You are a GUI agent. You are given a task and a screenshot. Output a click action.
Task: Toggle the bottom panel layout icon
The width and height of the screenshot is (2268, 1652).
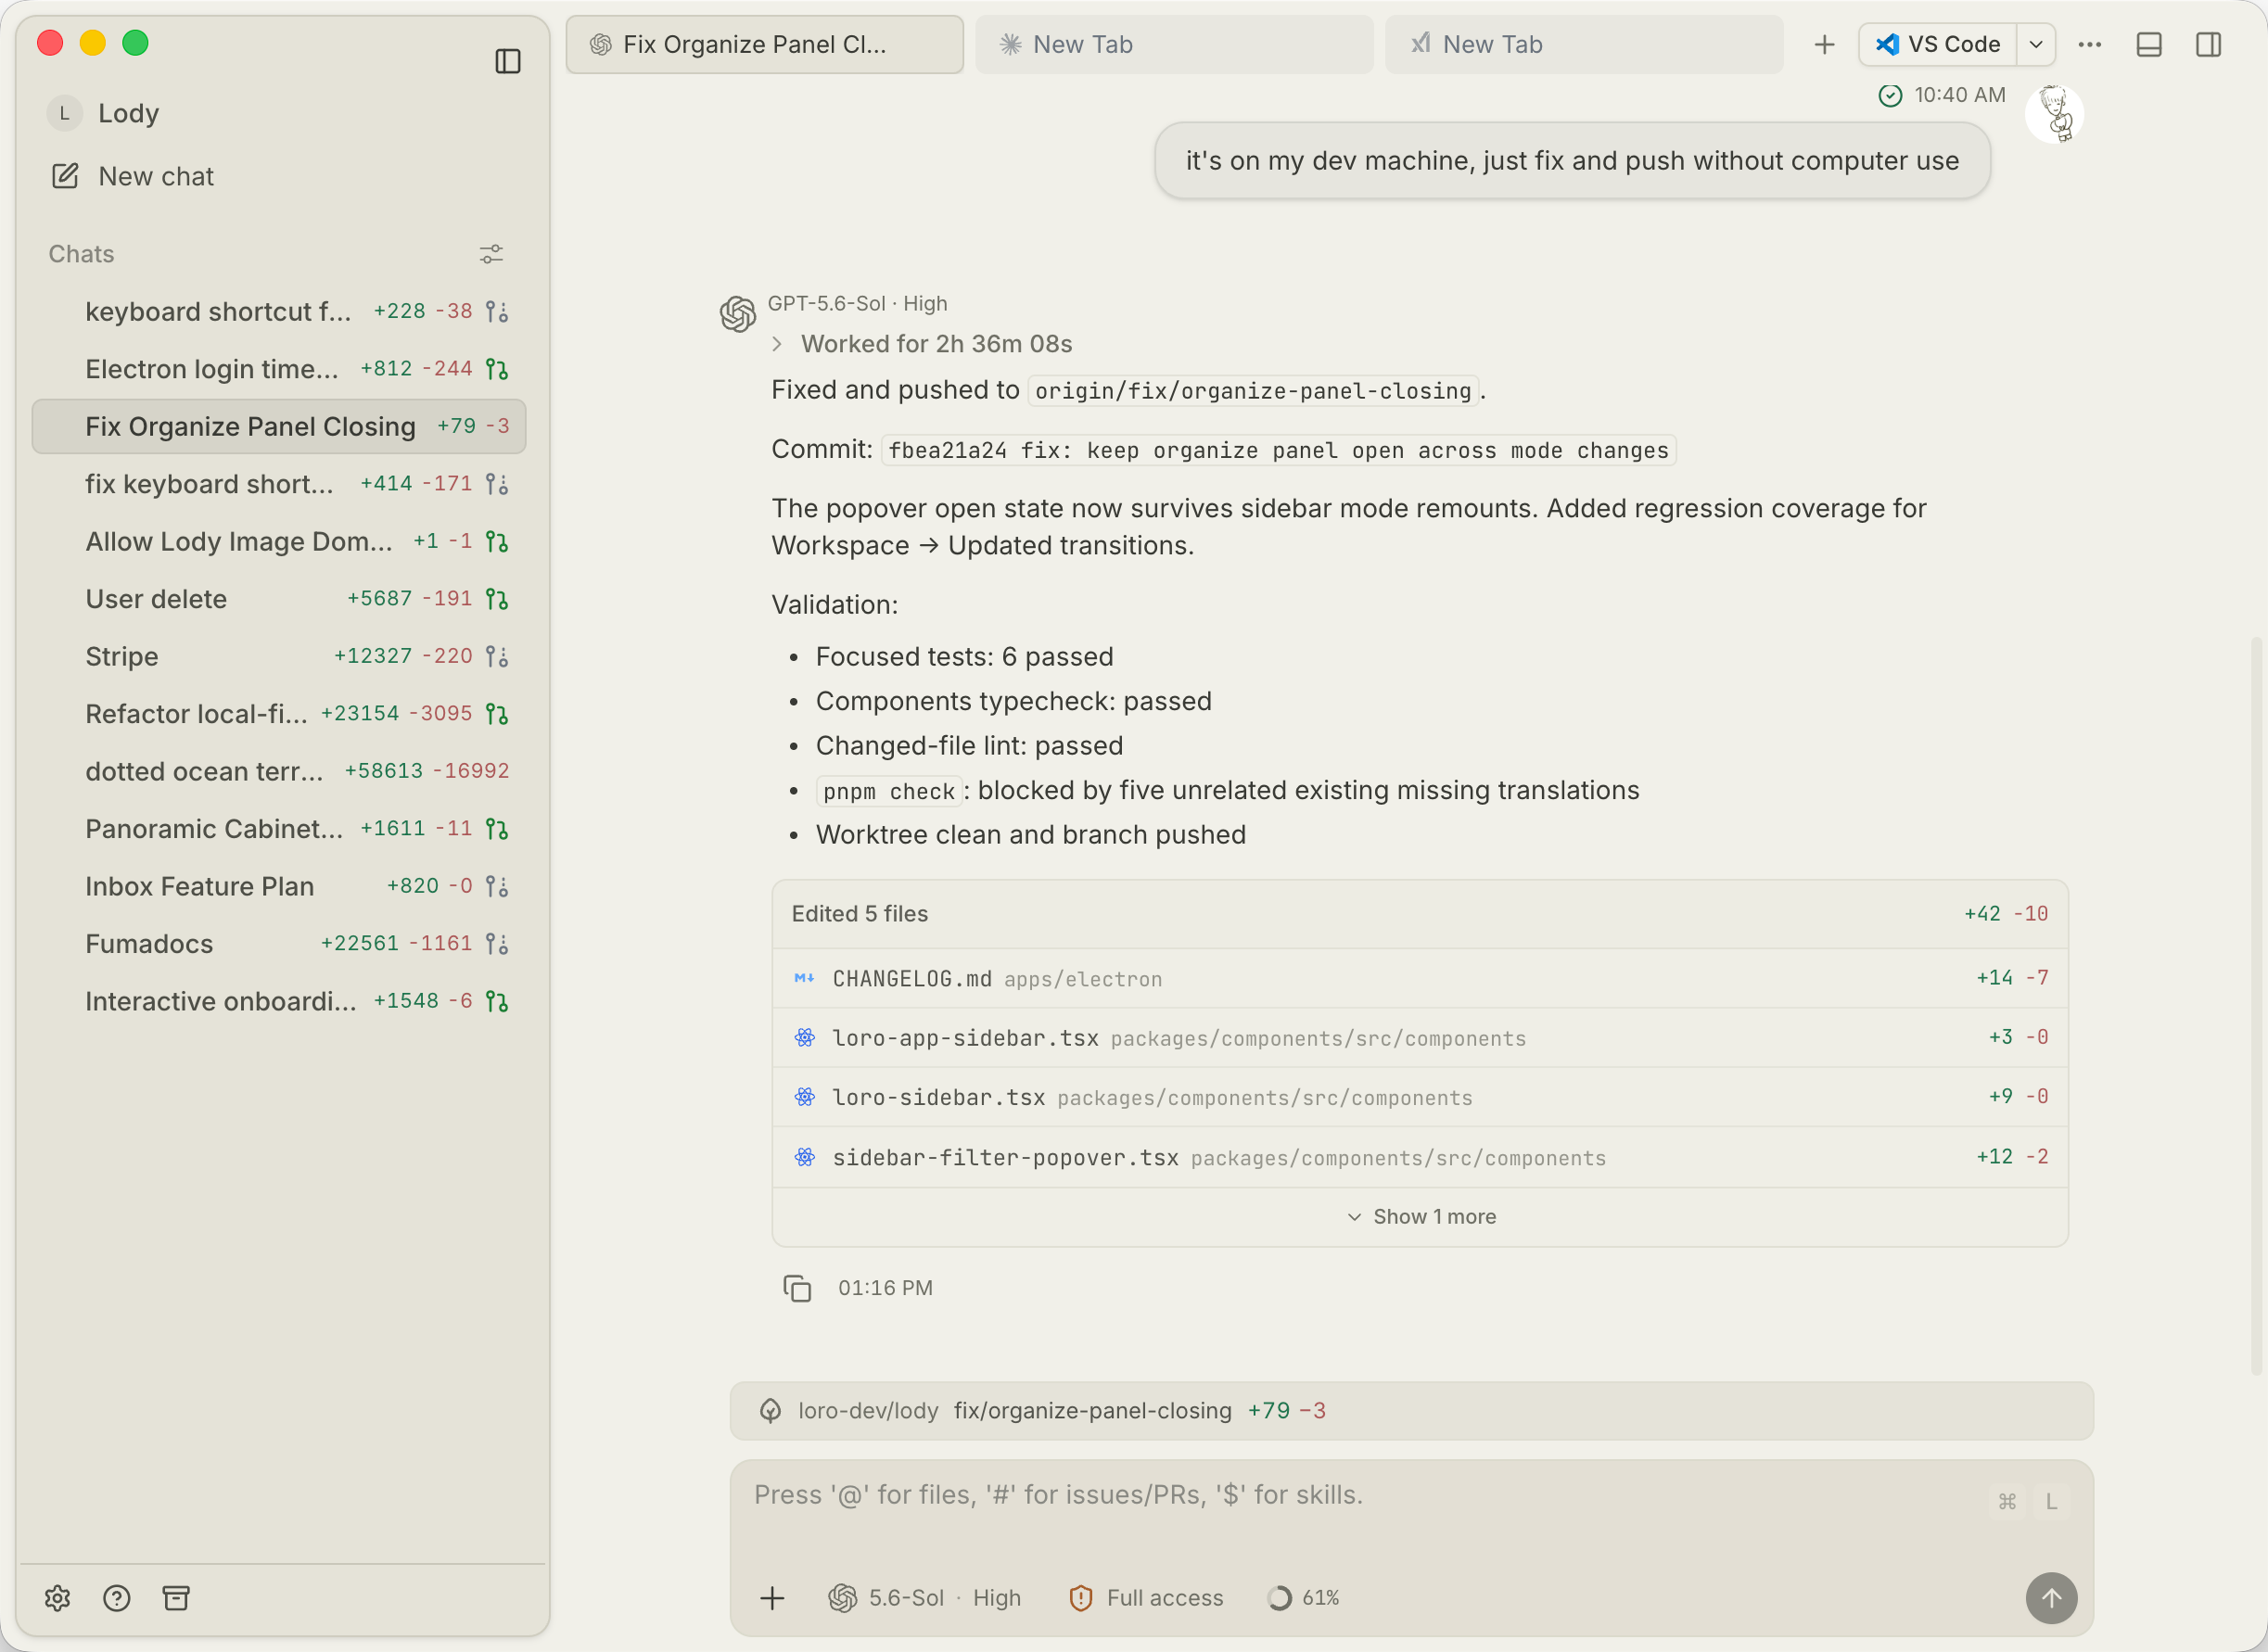[2149, 44]
